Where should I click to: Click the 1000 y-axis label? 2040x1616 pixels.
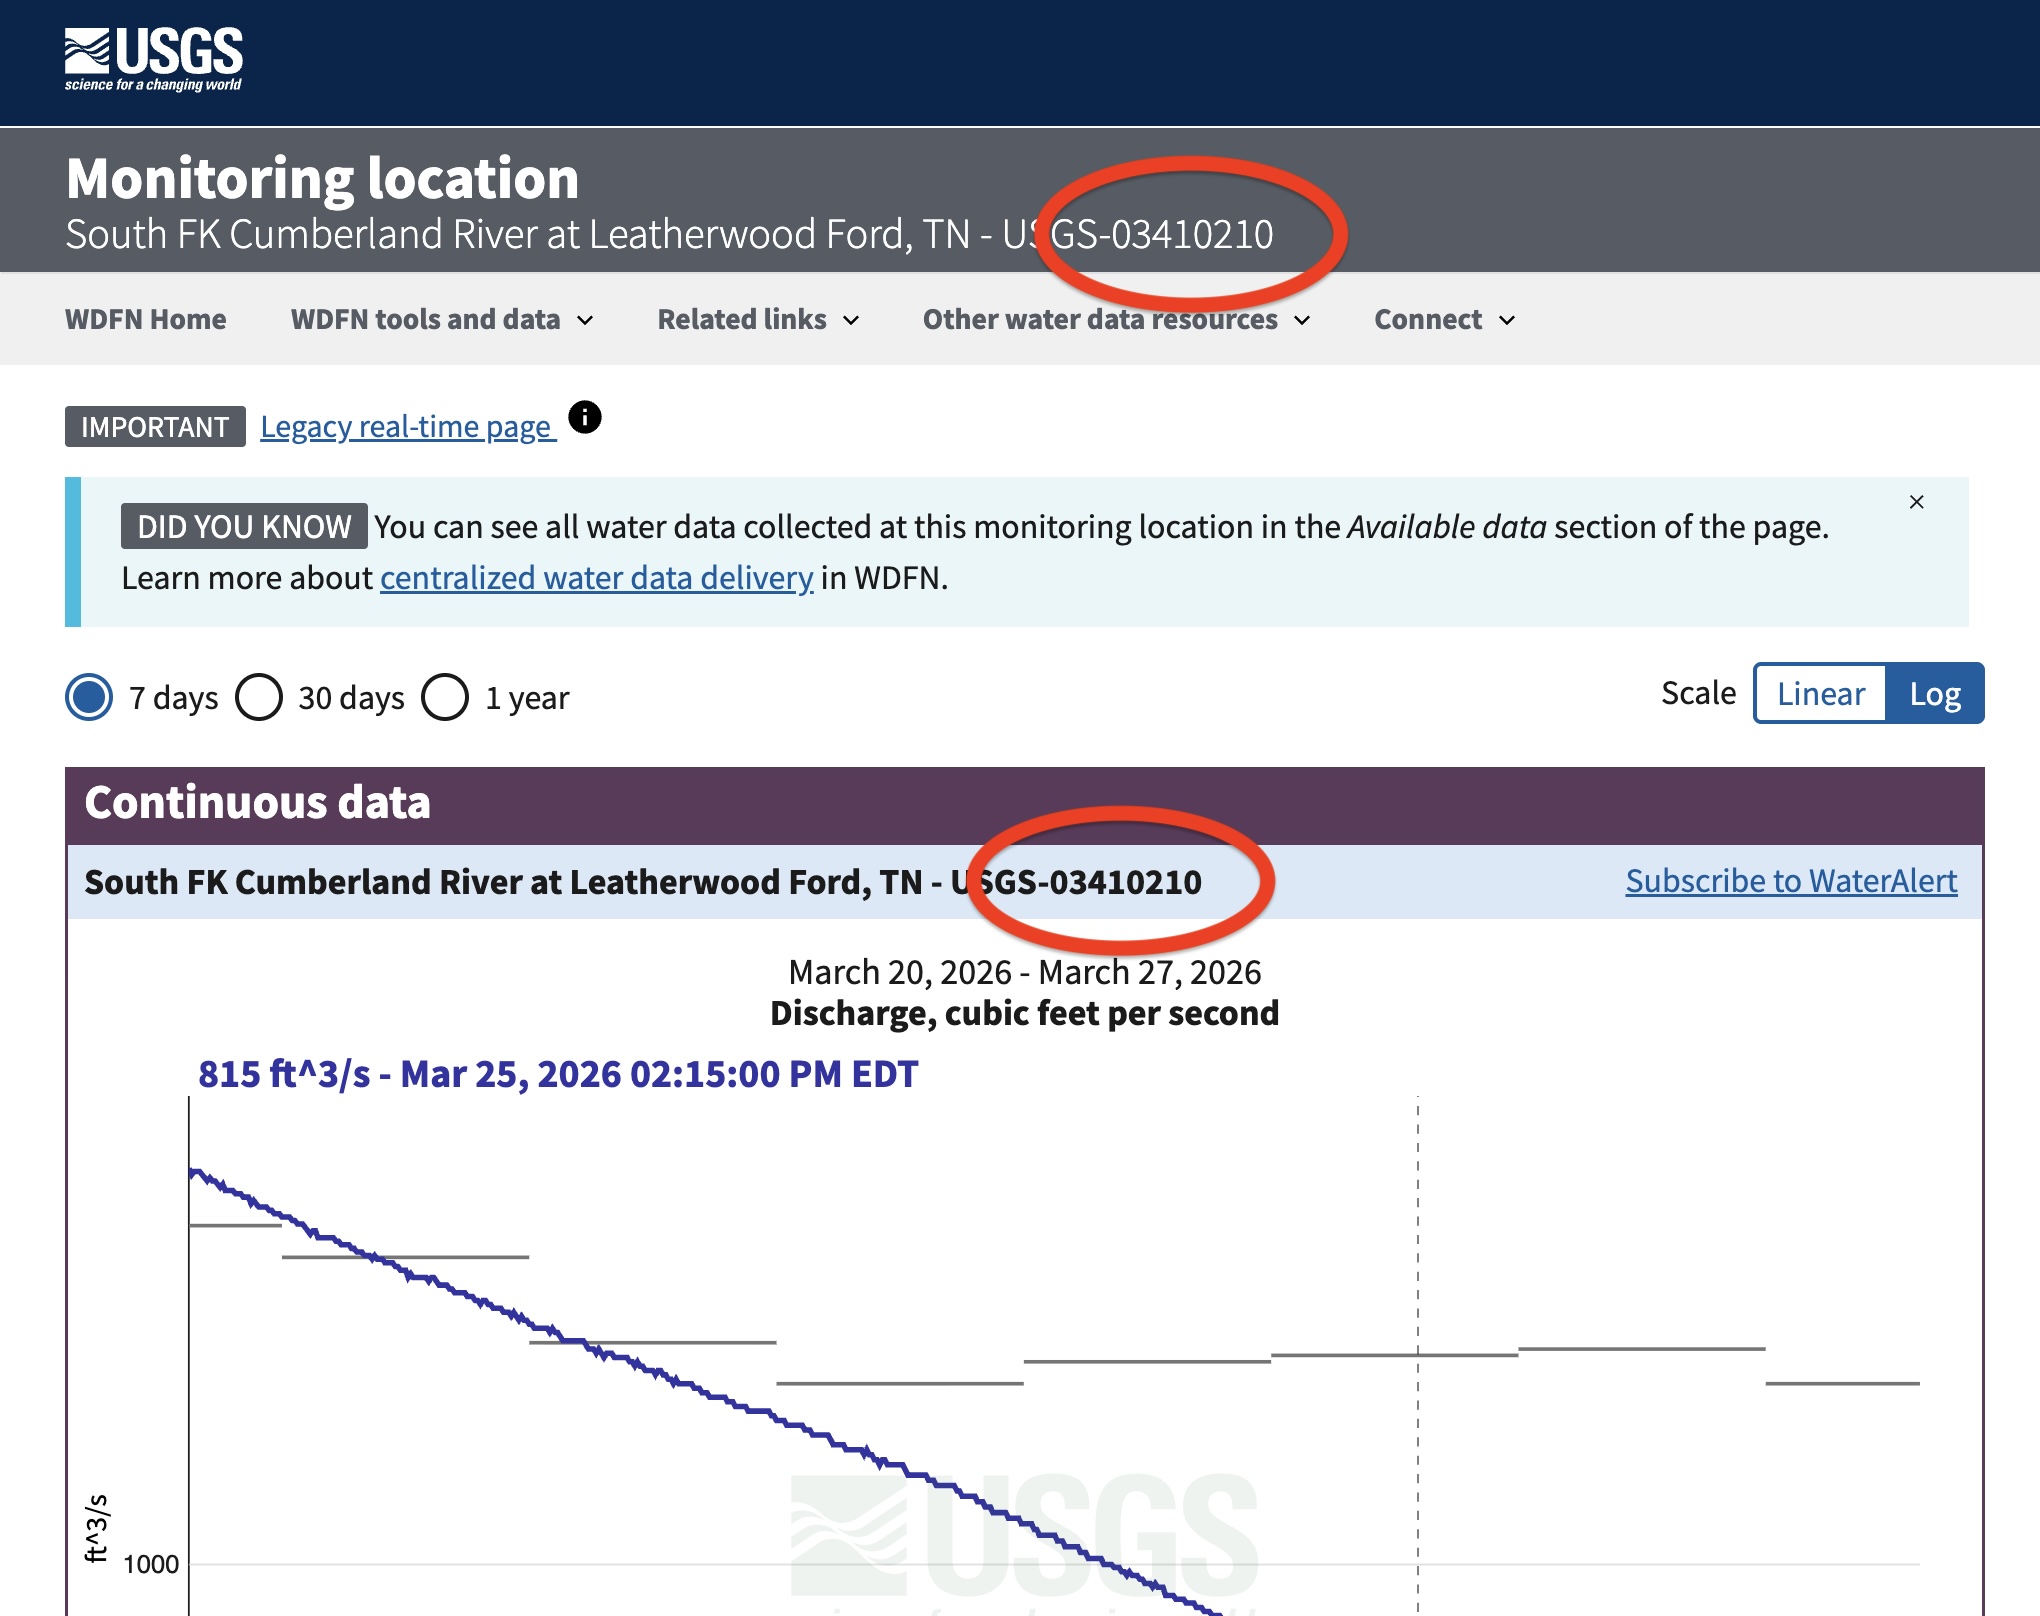[x=150, y=1564]
